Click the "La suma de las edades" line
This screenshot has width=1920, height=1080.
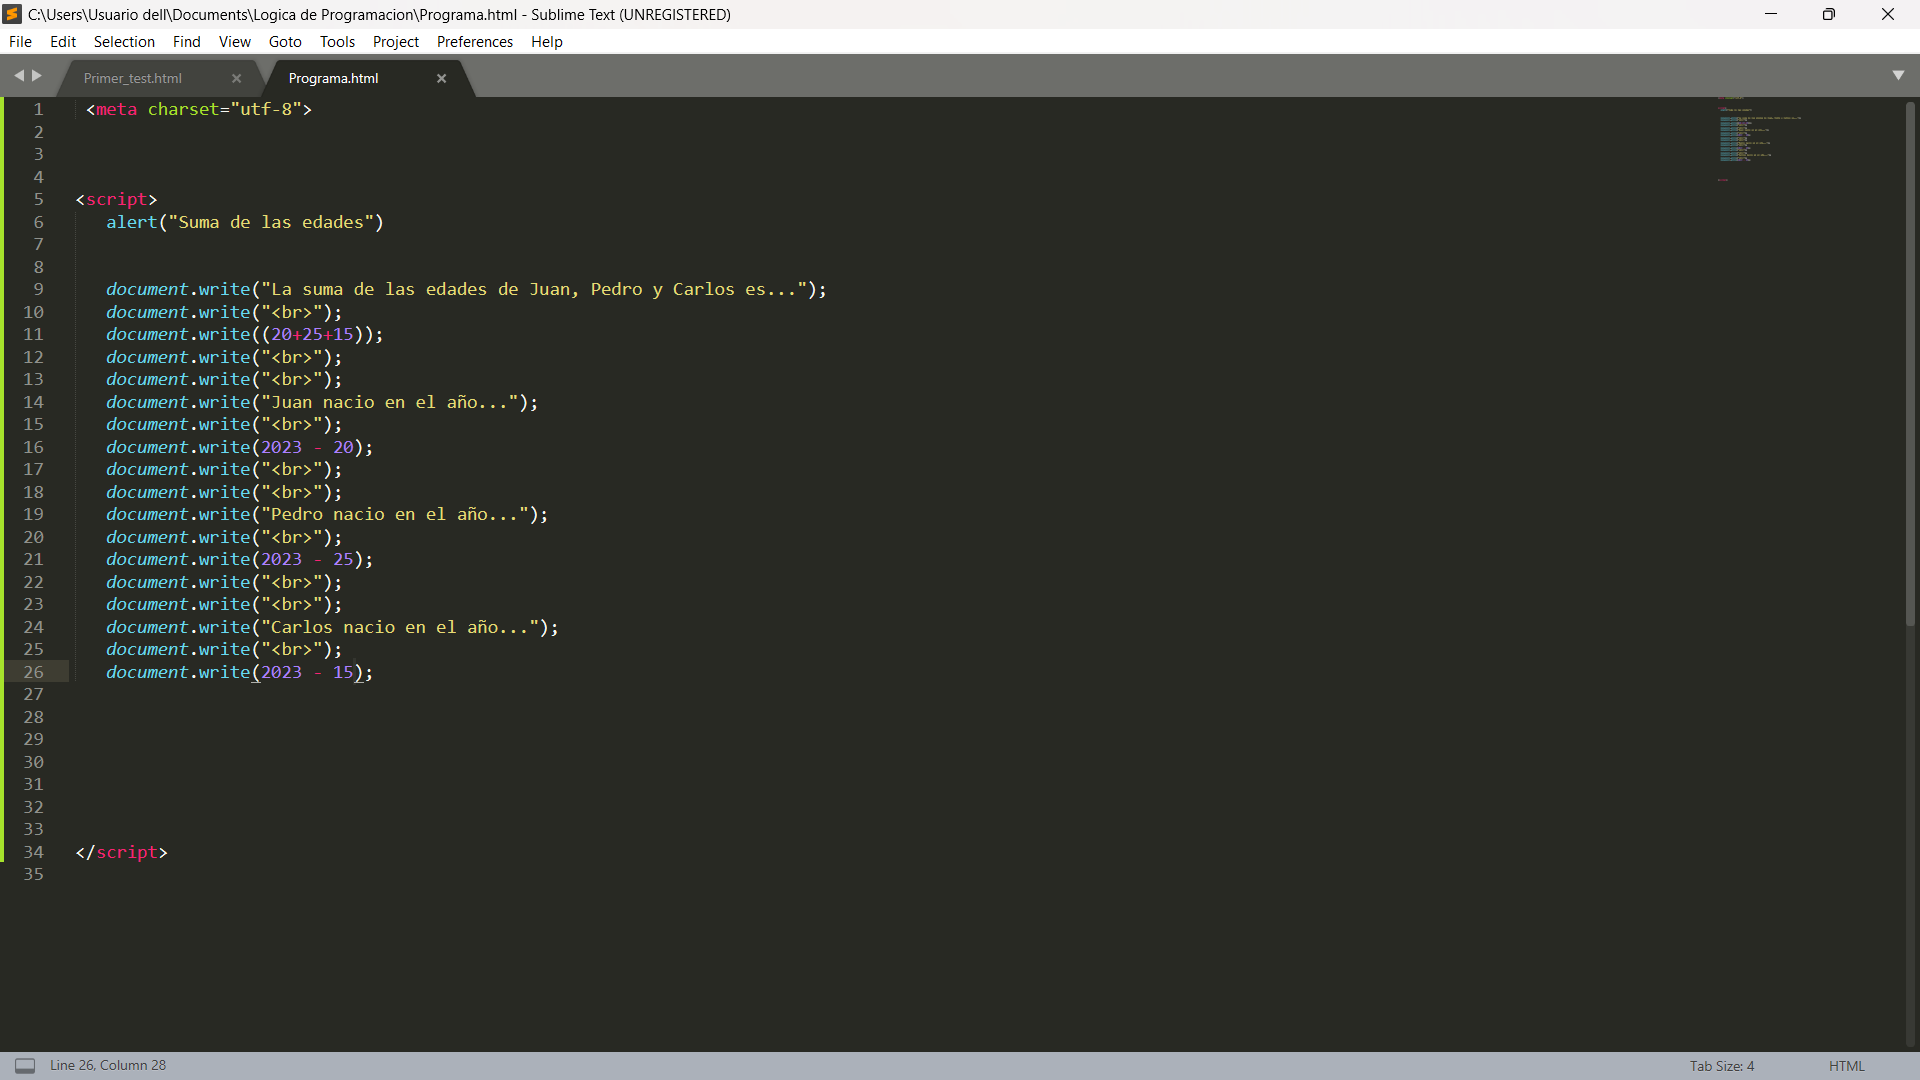click(x=466, y=289)
